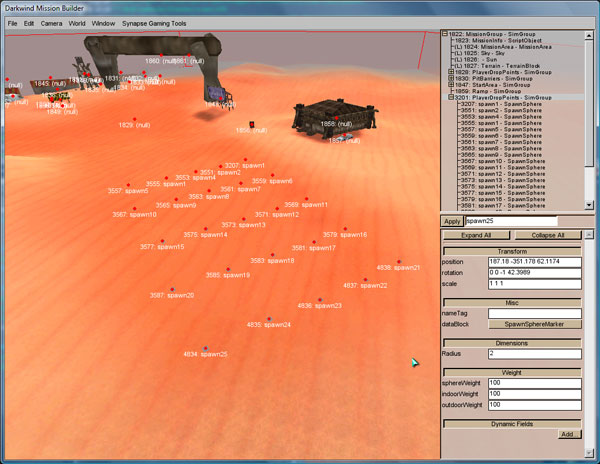
Task: Select the spawn18 marker labeled 3583
Action: click(272, 255)
